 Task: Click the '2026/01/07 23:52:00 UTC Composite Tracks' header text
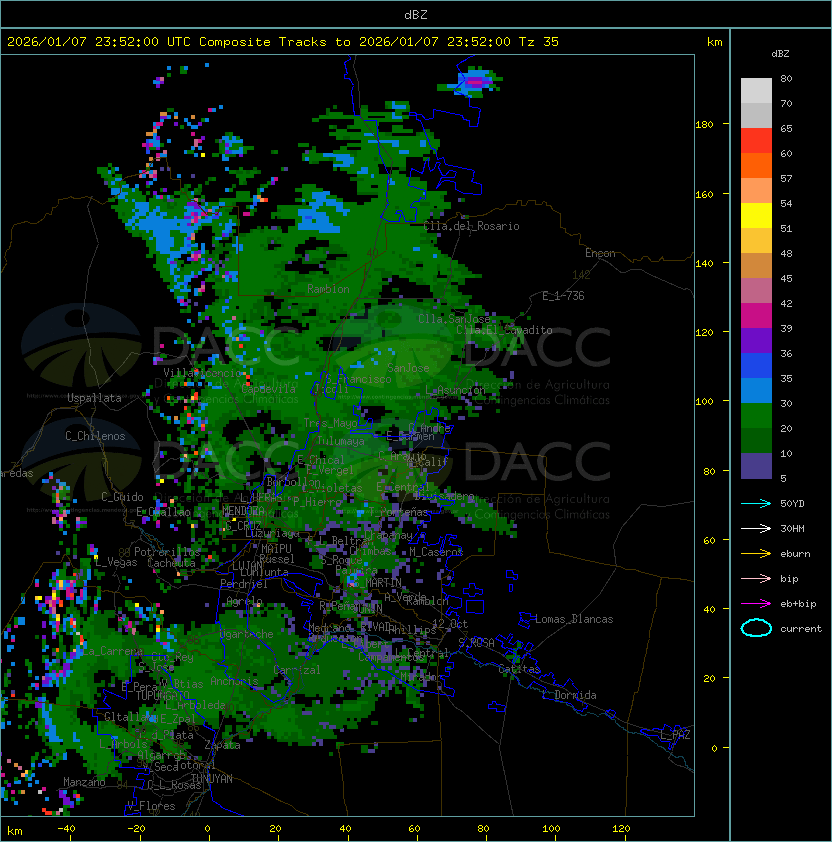(x=167, y=42)
